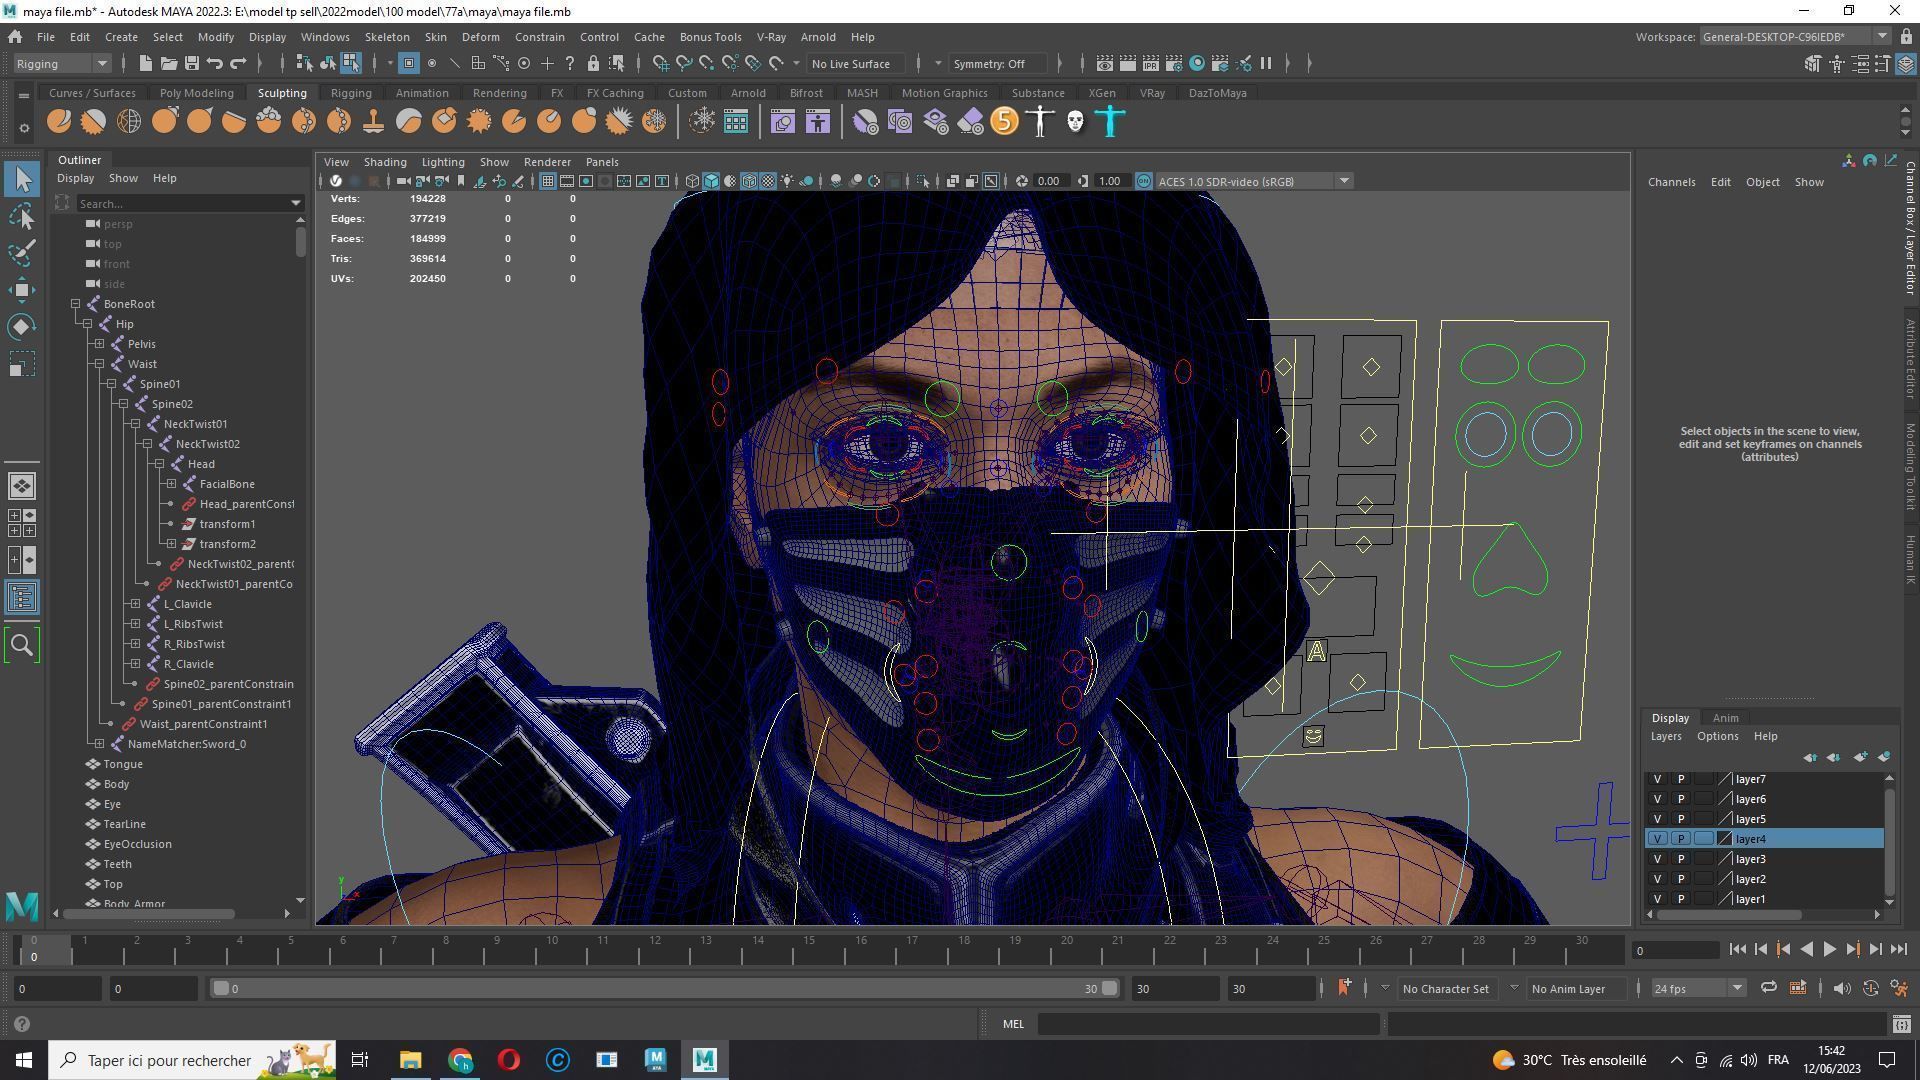The height and width of the screenshot is (1080, 1920).
Task: Click the time range slider bar
Action: click(x=665, y=988)
